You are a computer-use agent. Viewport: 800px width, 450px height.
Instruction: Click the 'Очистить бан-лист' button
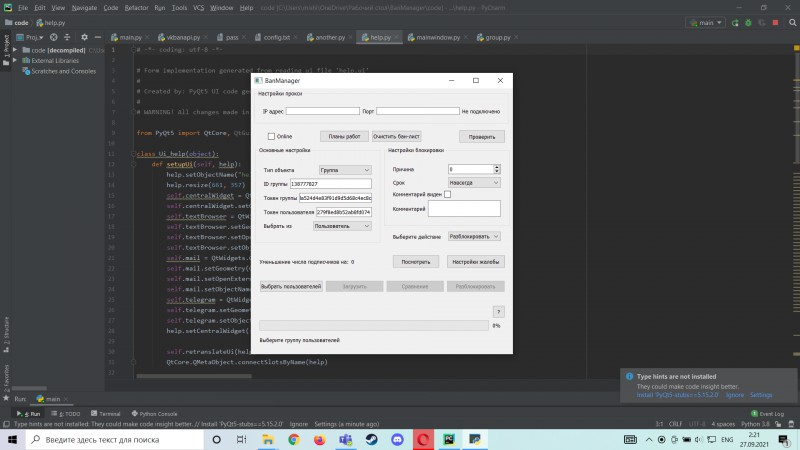point(396,136)
